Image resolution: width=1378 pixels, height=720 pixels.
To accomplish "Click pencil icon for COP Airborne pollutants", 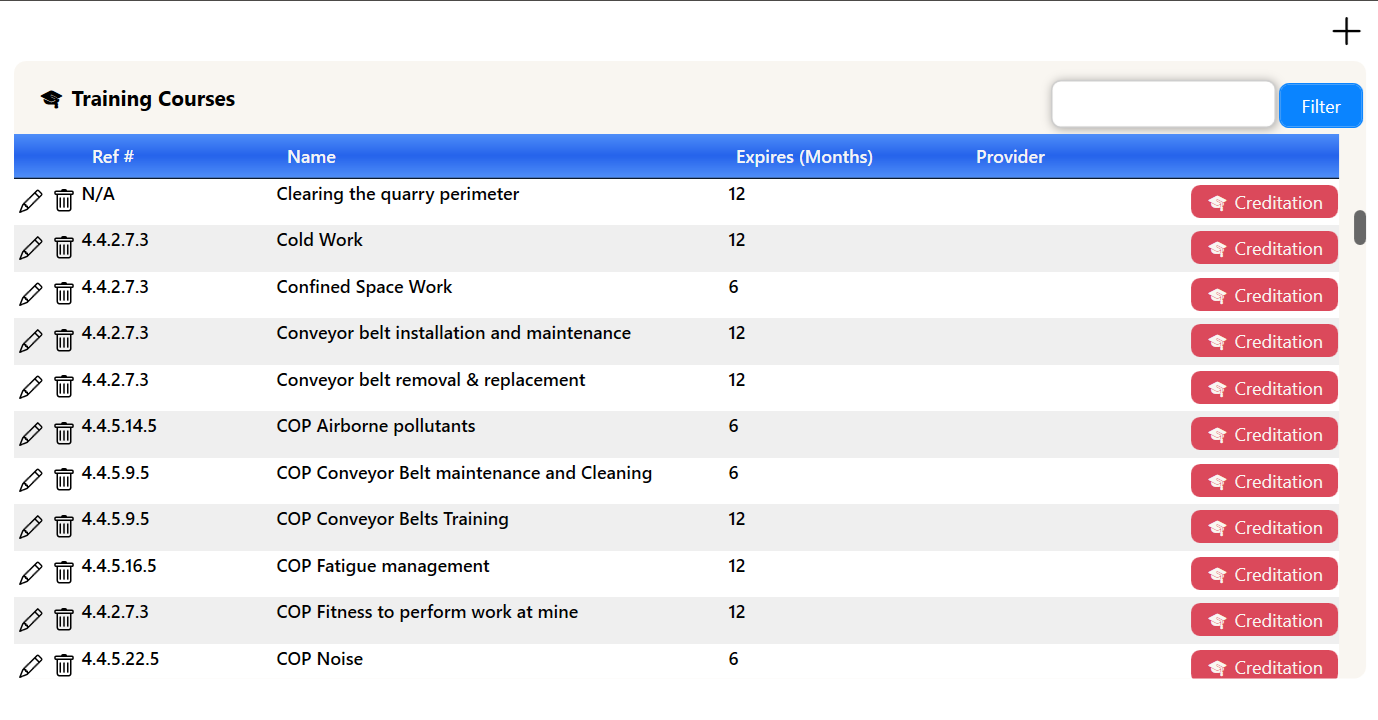I will tap(31, 434).
